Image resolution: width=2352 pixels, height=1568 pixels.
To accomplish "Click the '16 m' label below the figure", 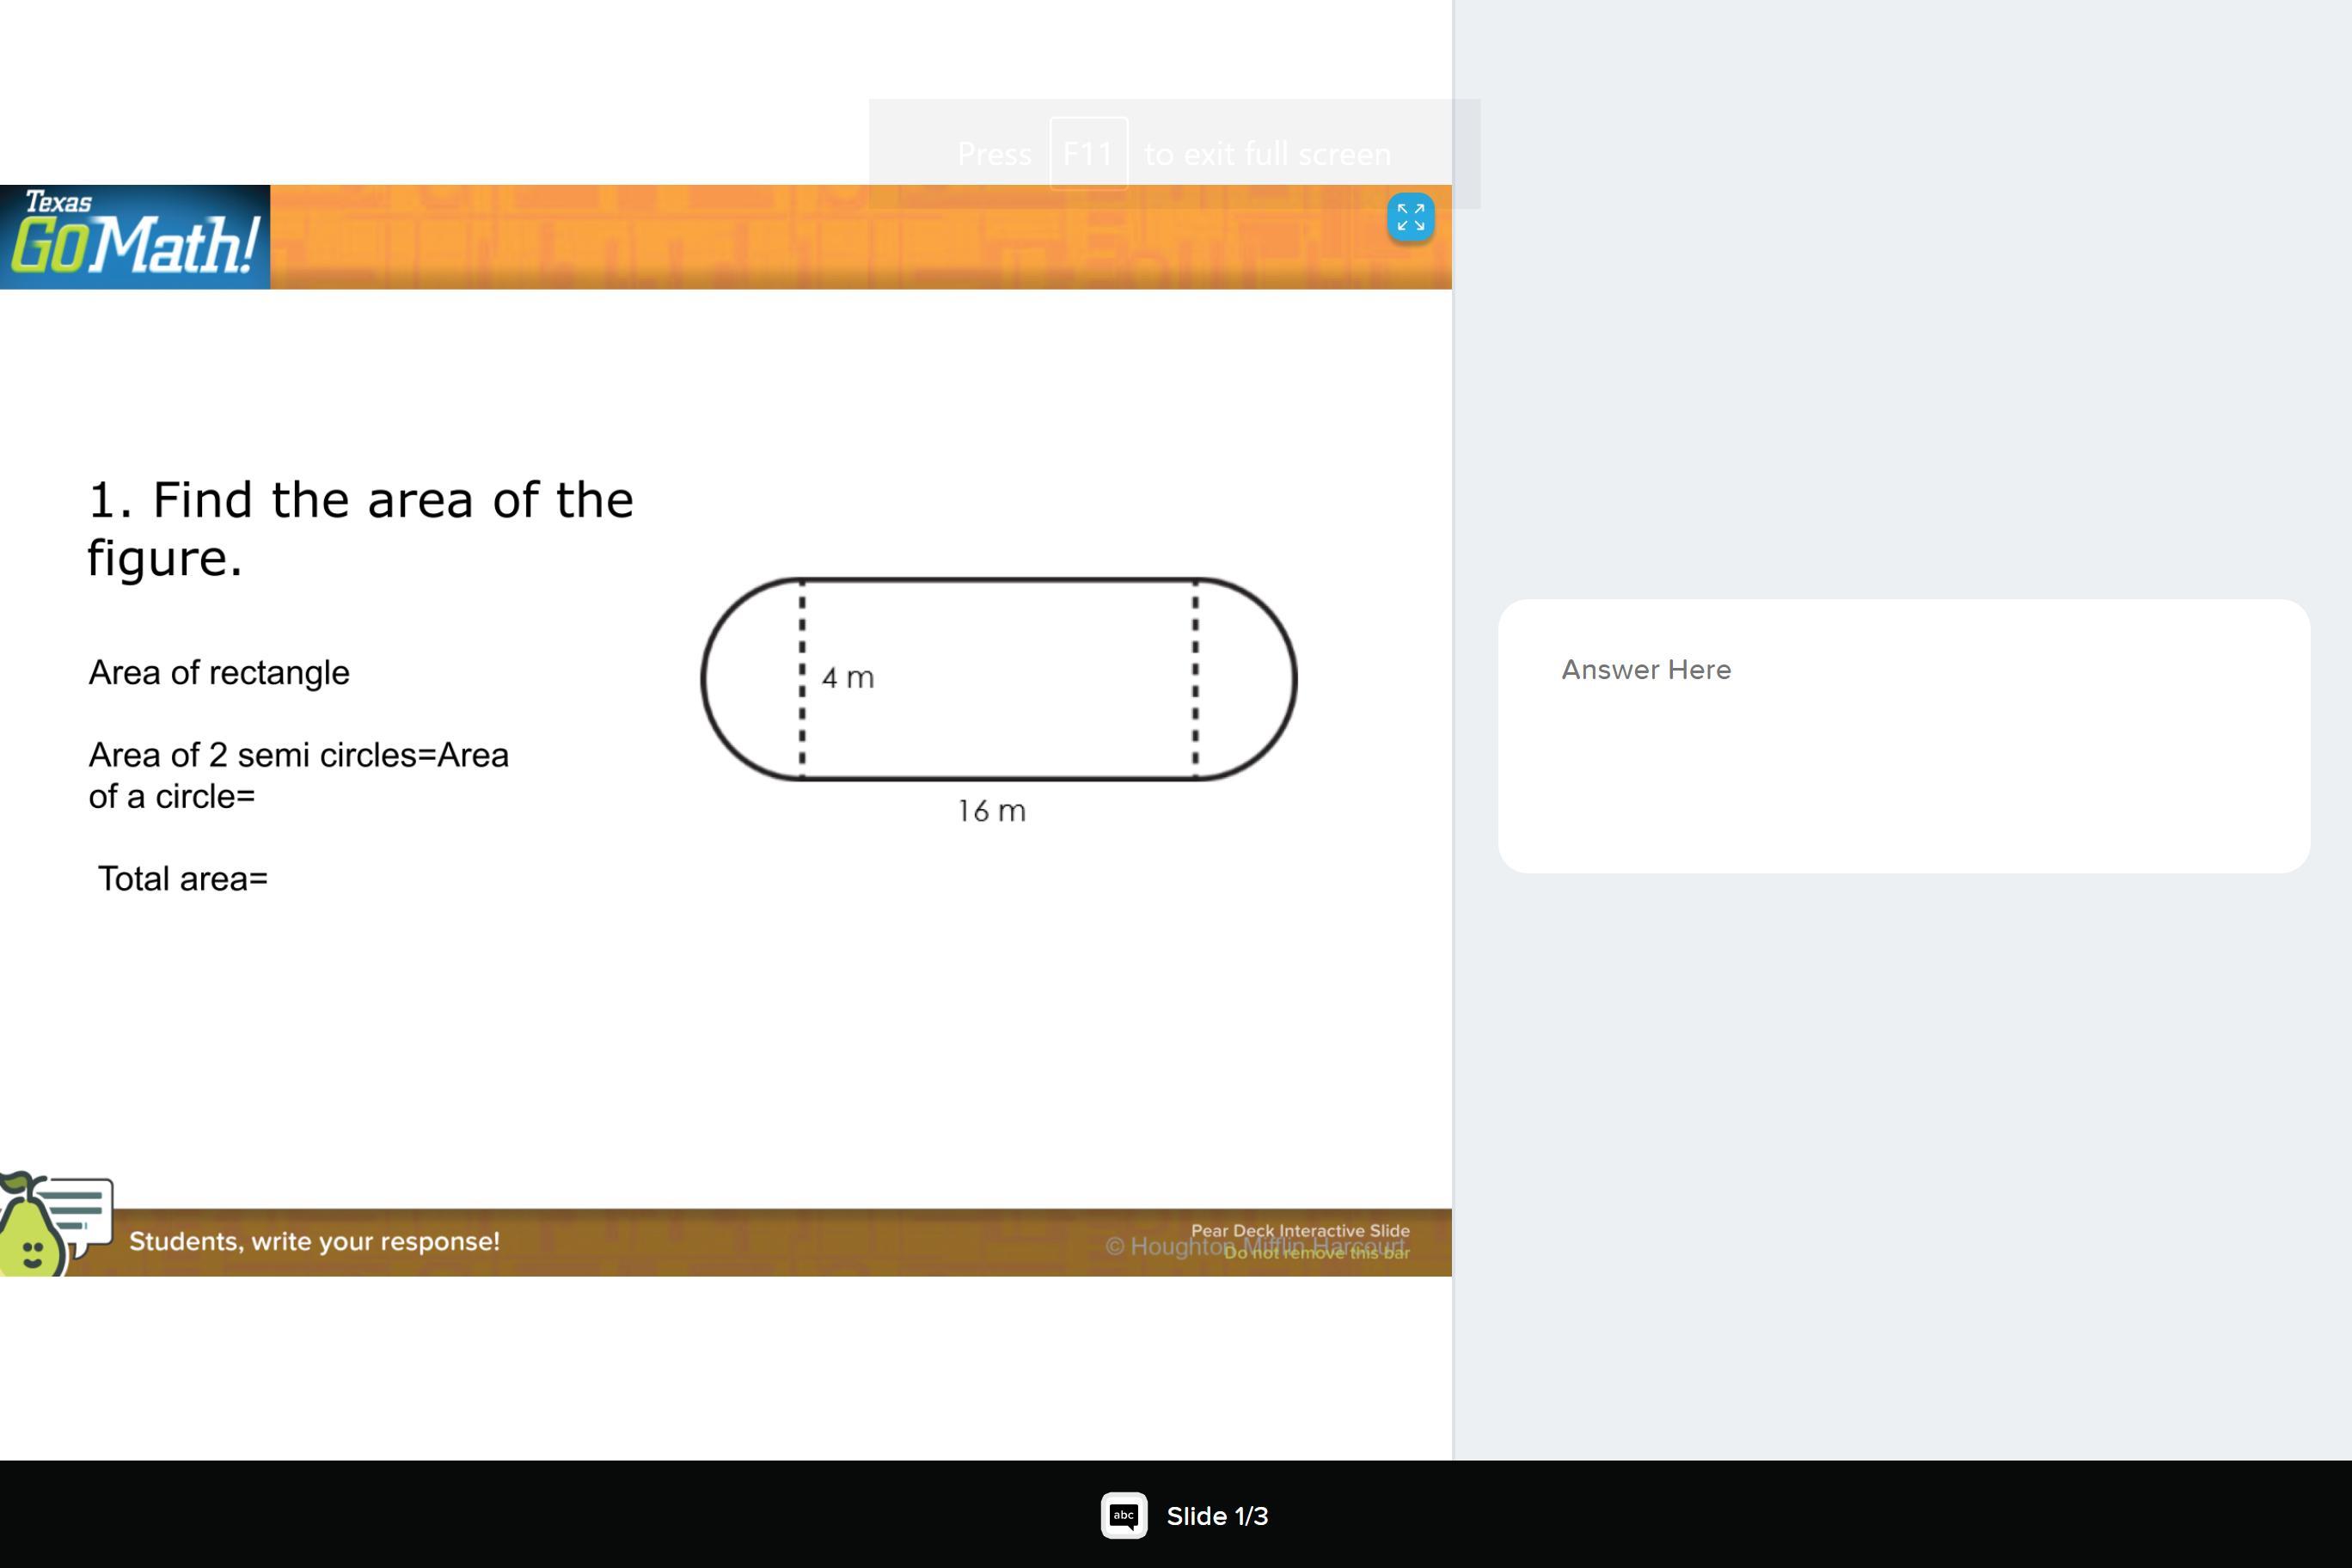I will pos(991,811).
